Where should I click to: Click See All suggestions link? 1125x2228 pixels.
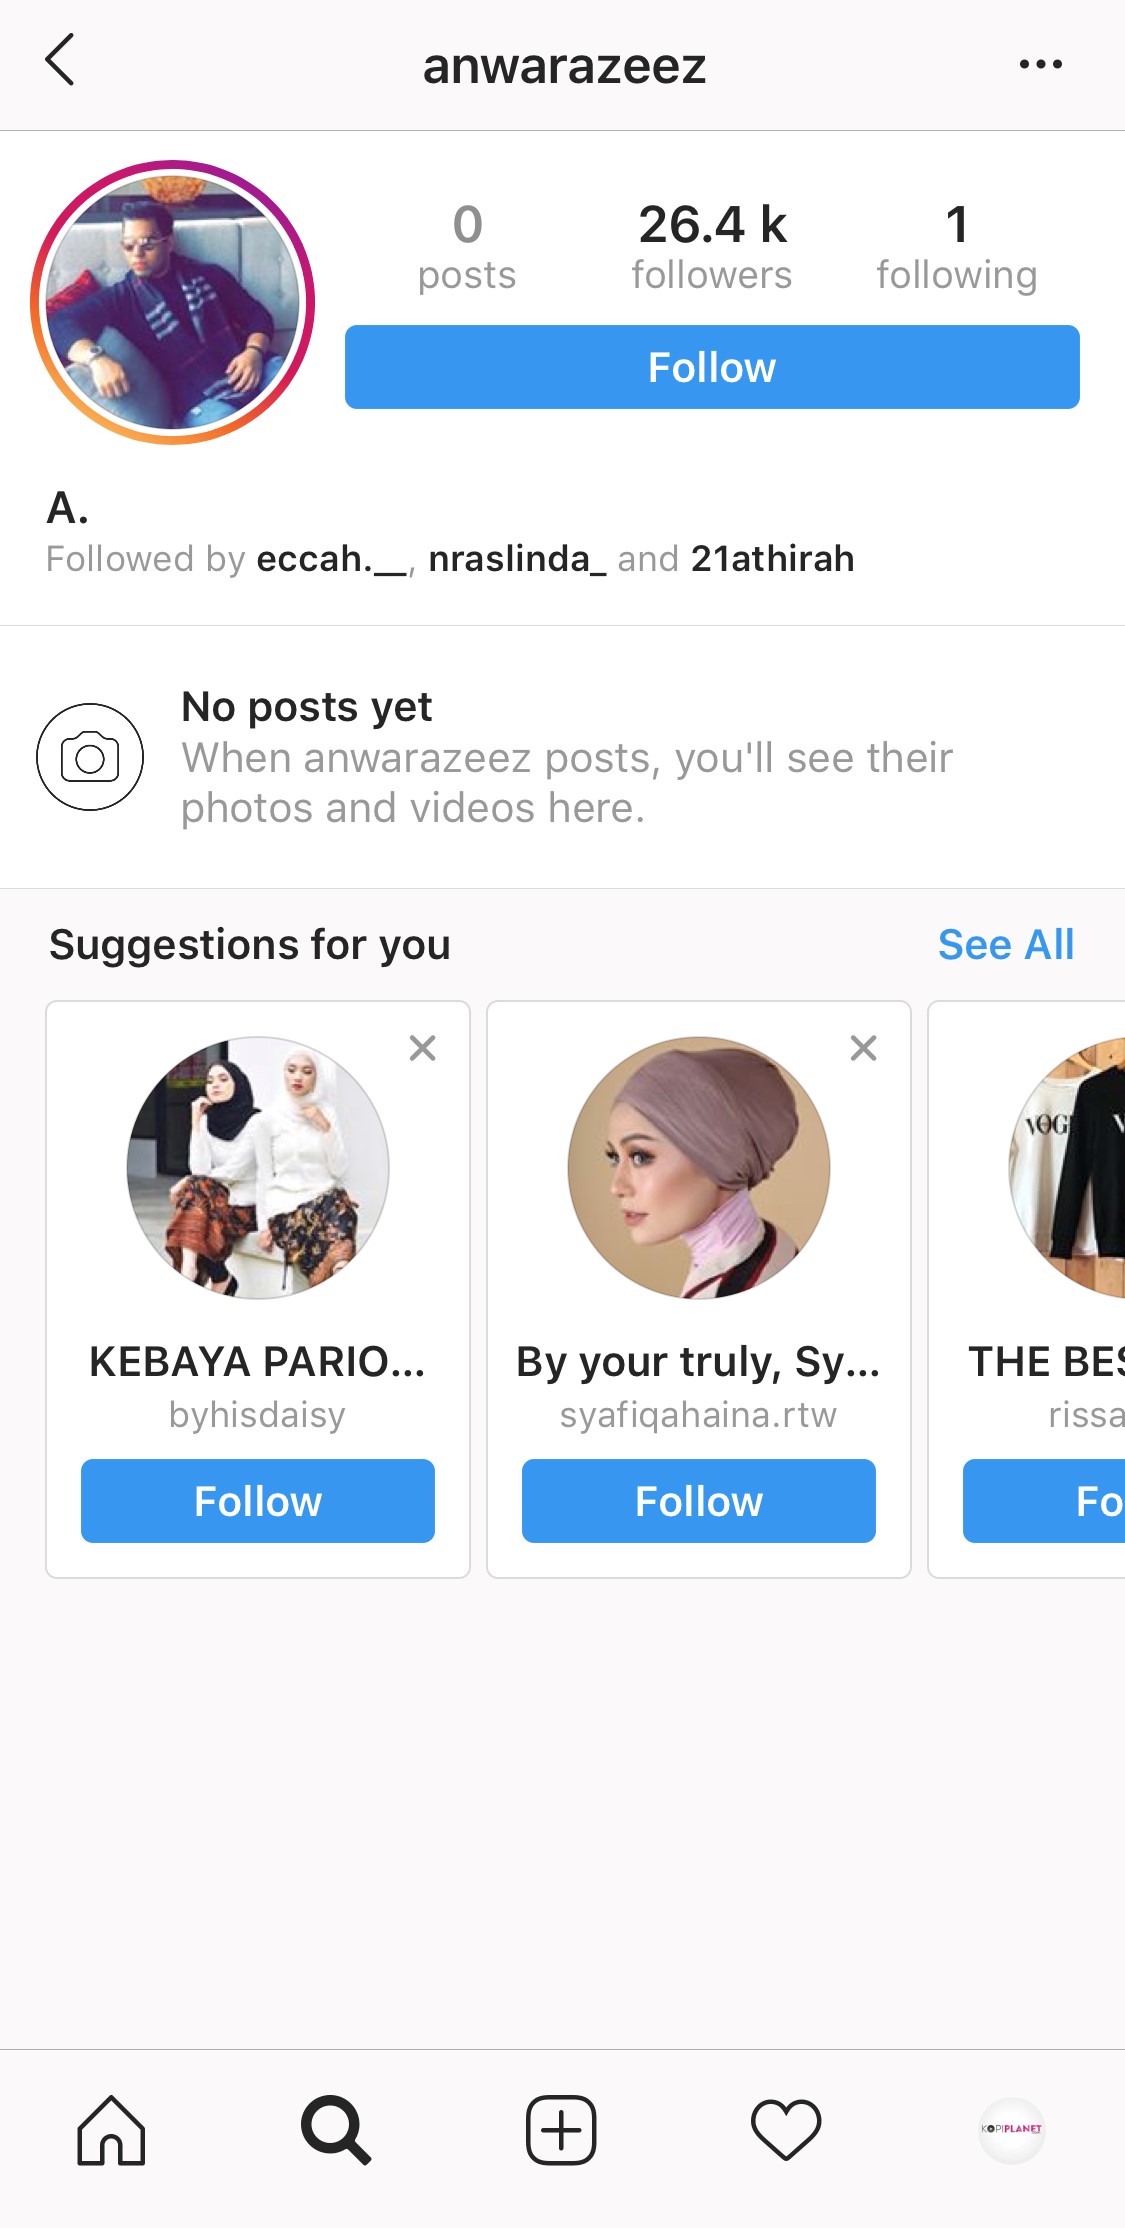(1005, 945)
